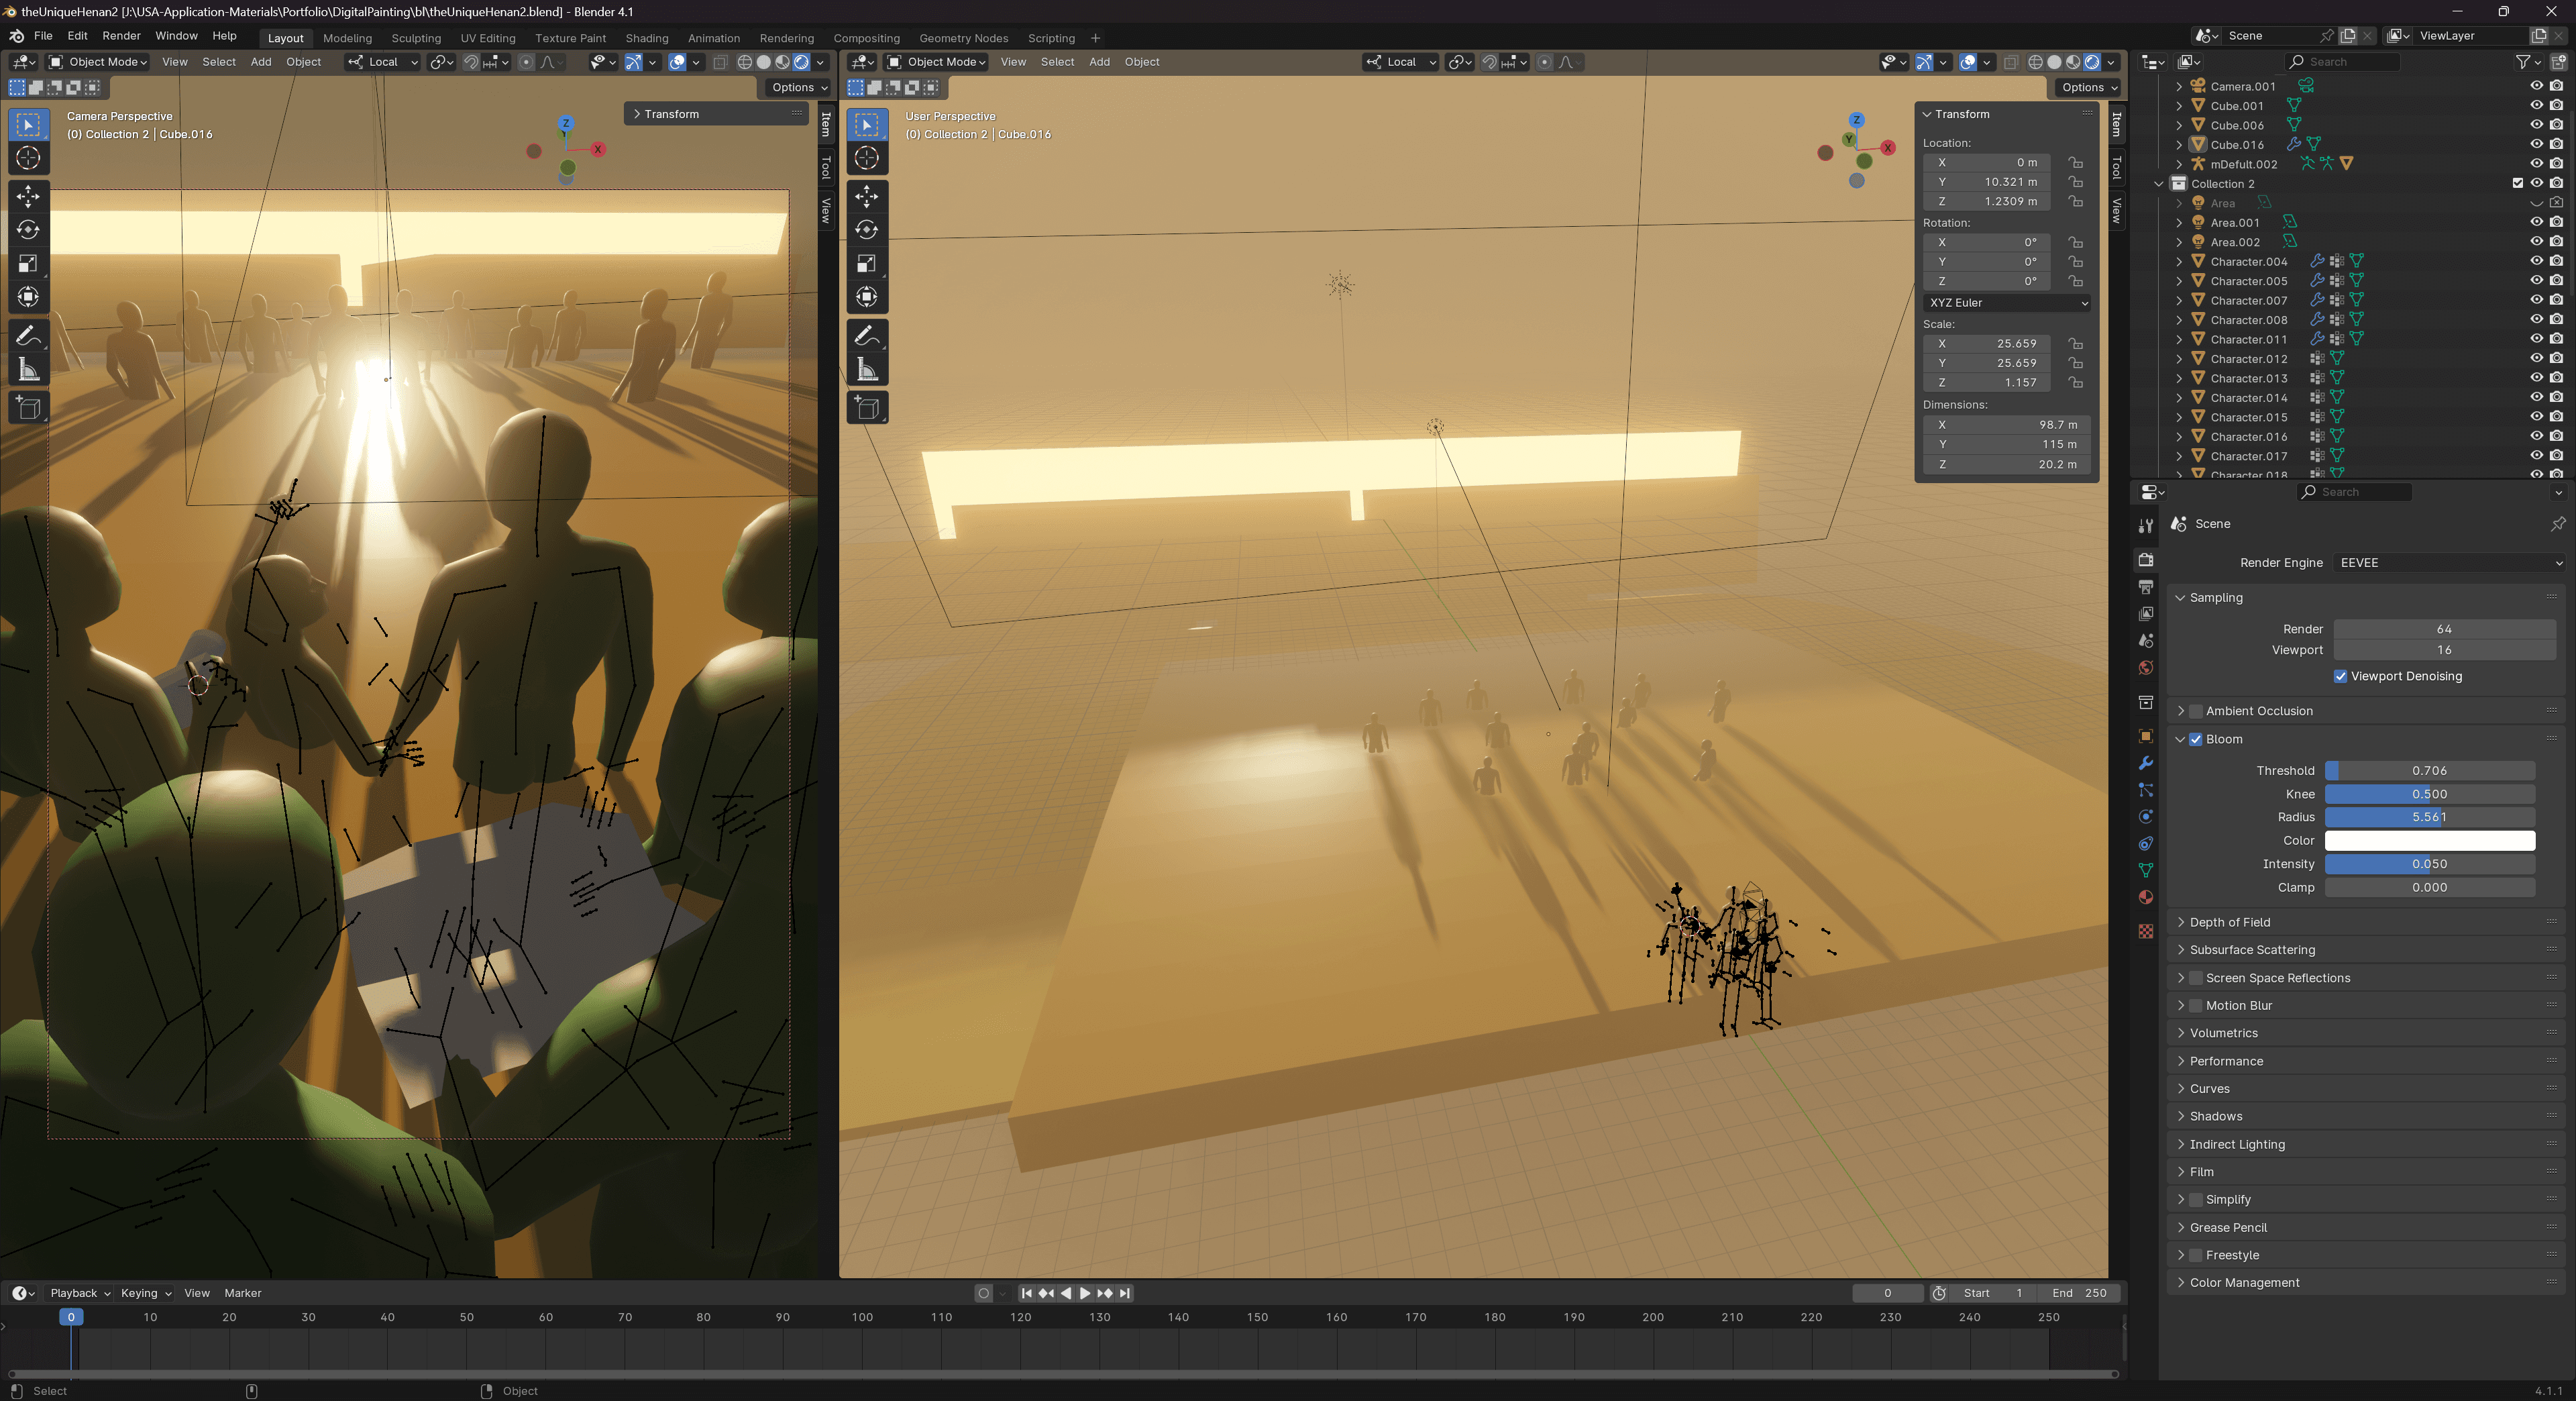The height and width of the screenshot is (1401, 2576).
Task: Open the Output properties tab
Action: pyautogui.click(x=2145, y=587)
